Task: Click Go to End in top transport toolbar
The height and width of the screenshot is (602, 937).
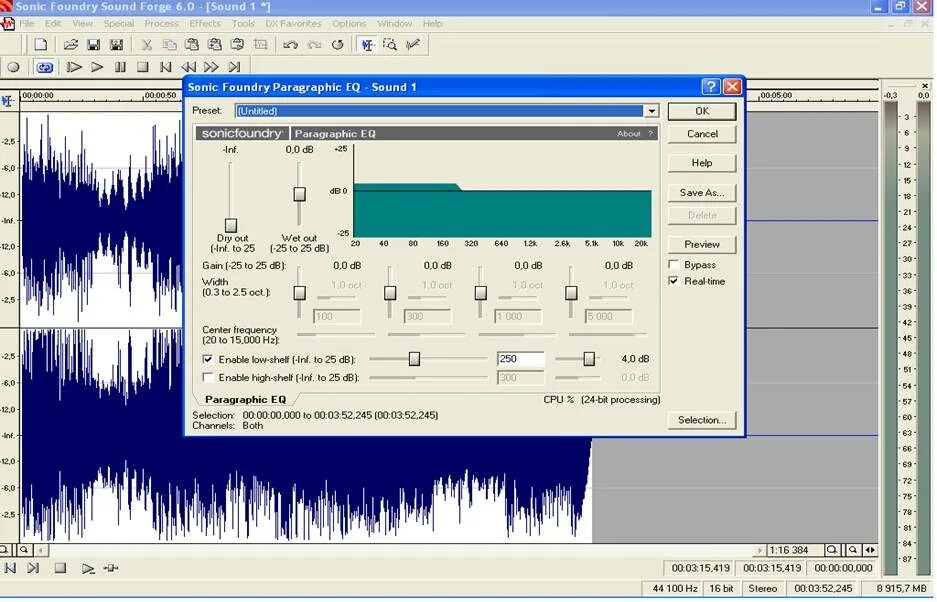Action: pos(234,68)
